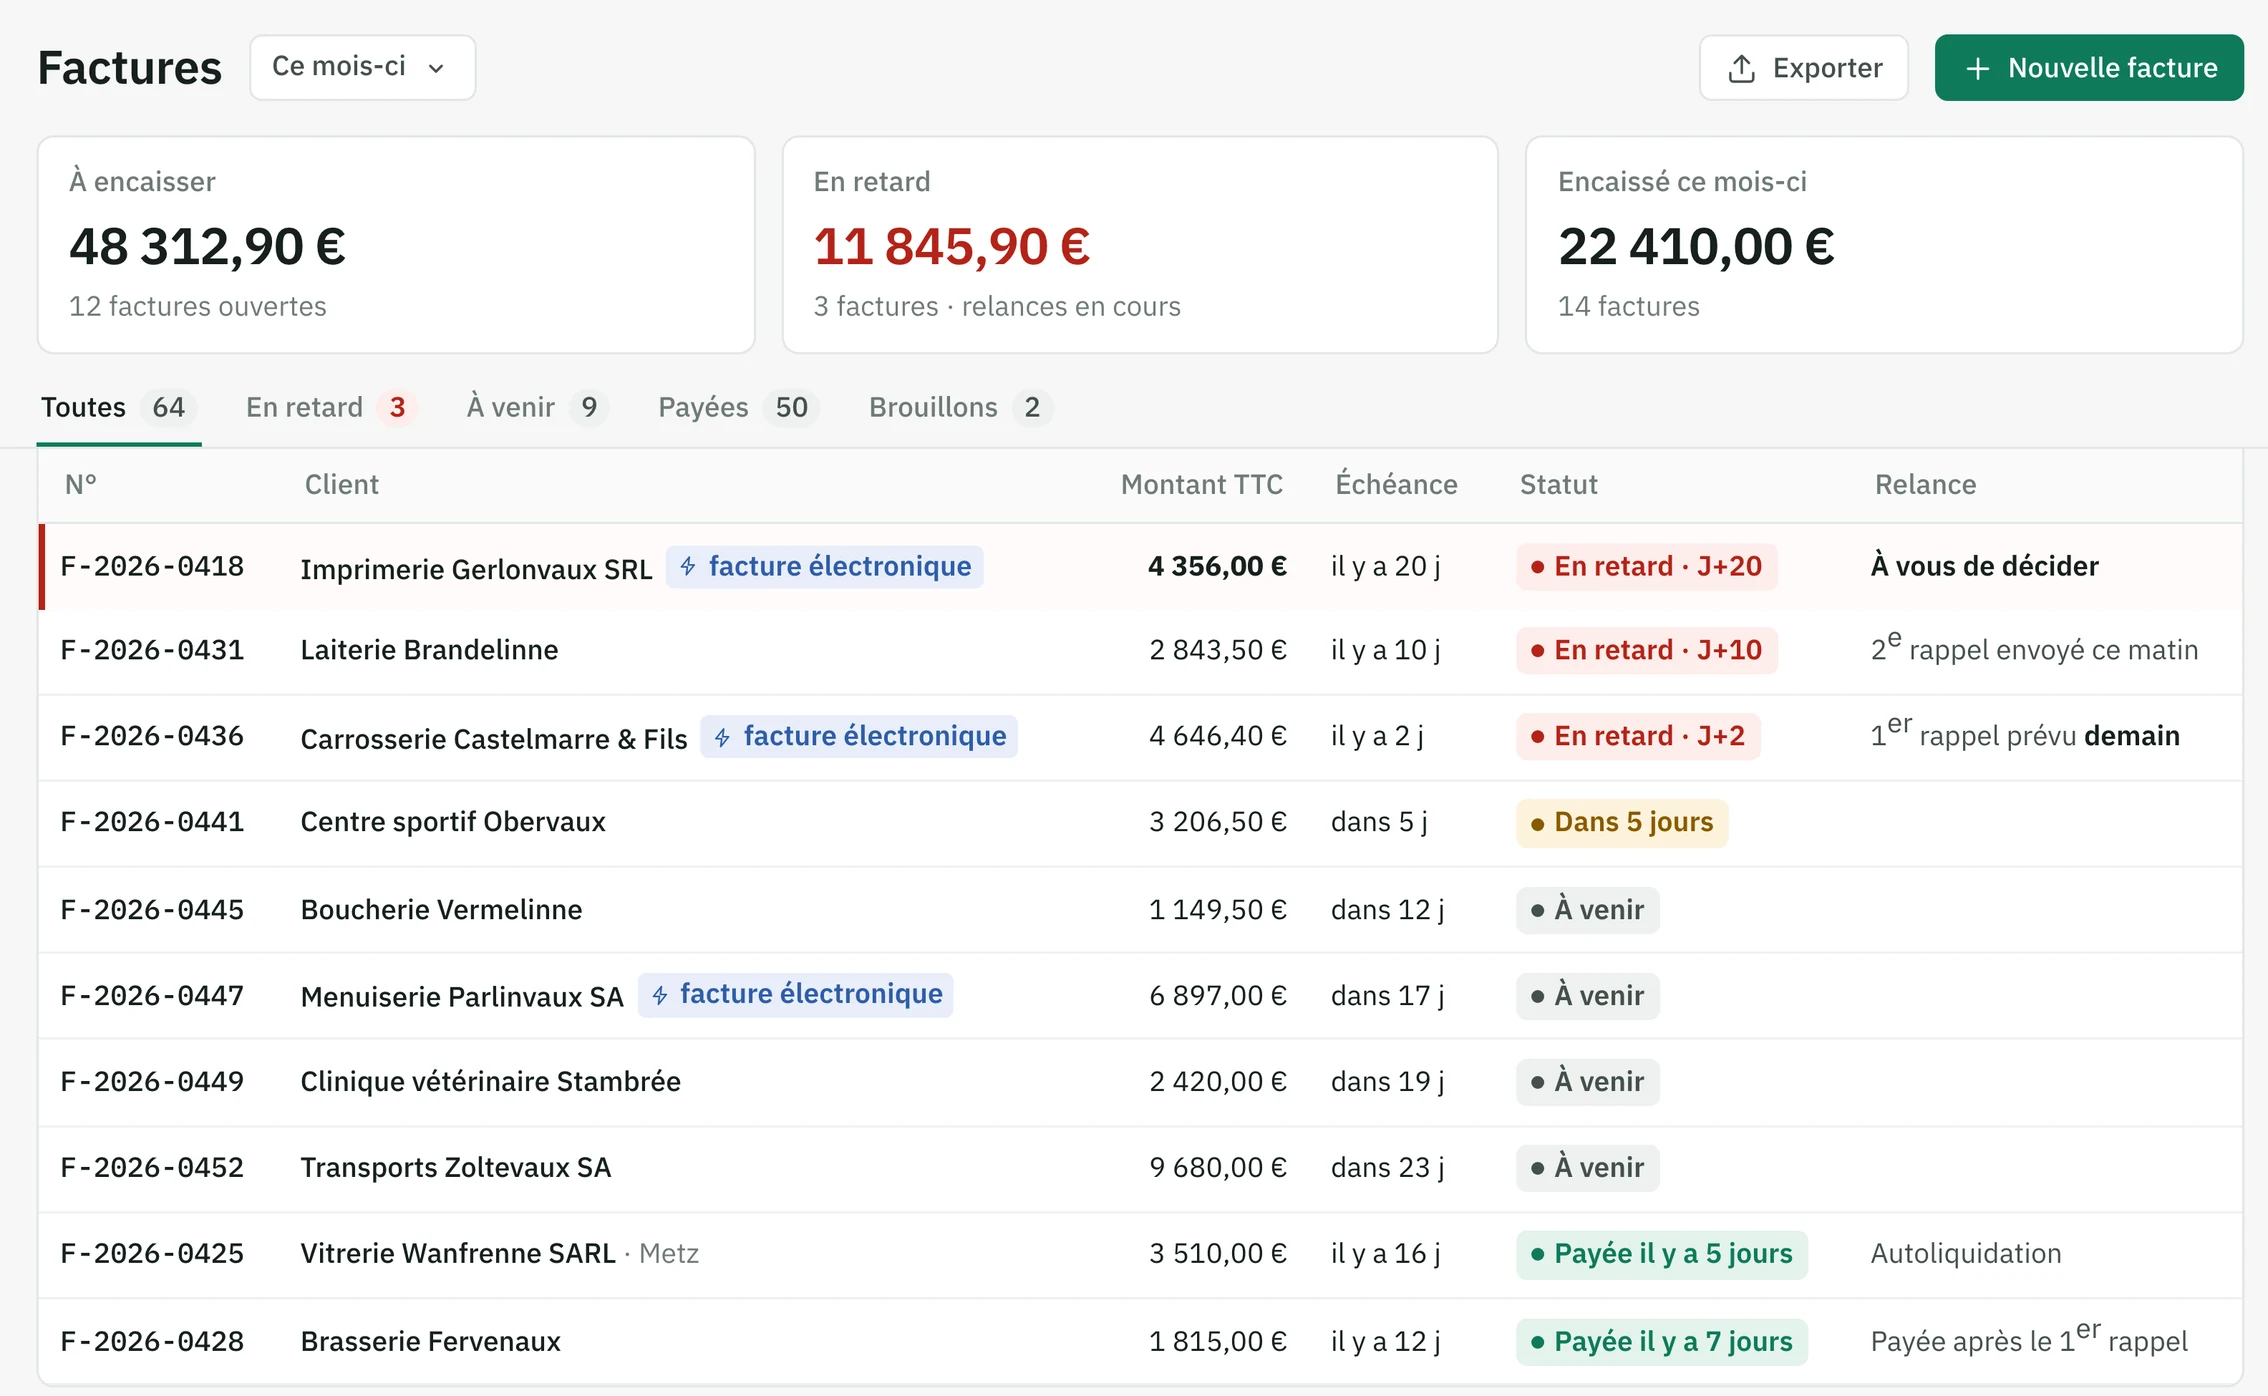Click the Montant TTC column header
The image size is (2268, 1396).
click(1202, 485)
